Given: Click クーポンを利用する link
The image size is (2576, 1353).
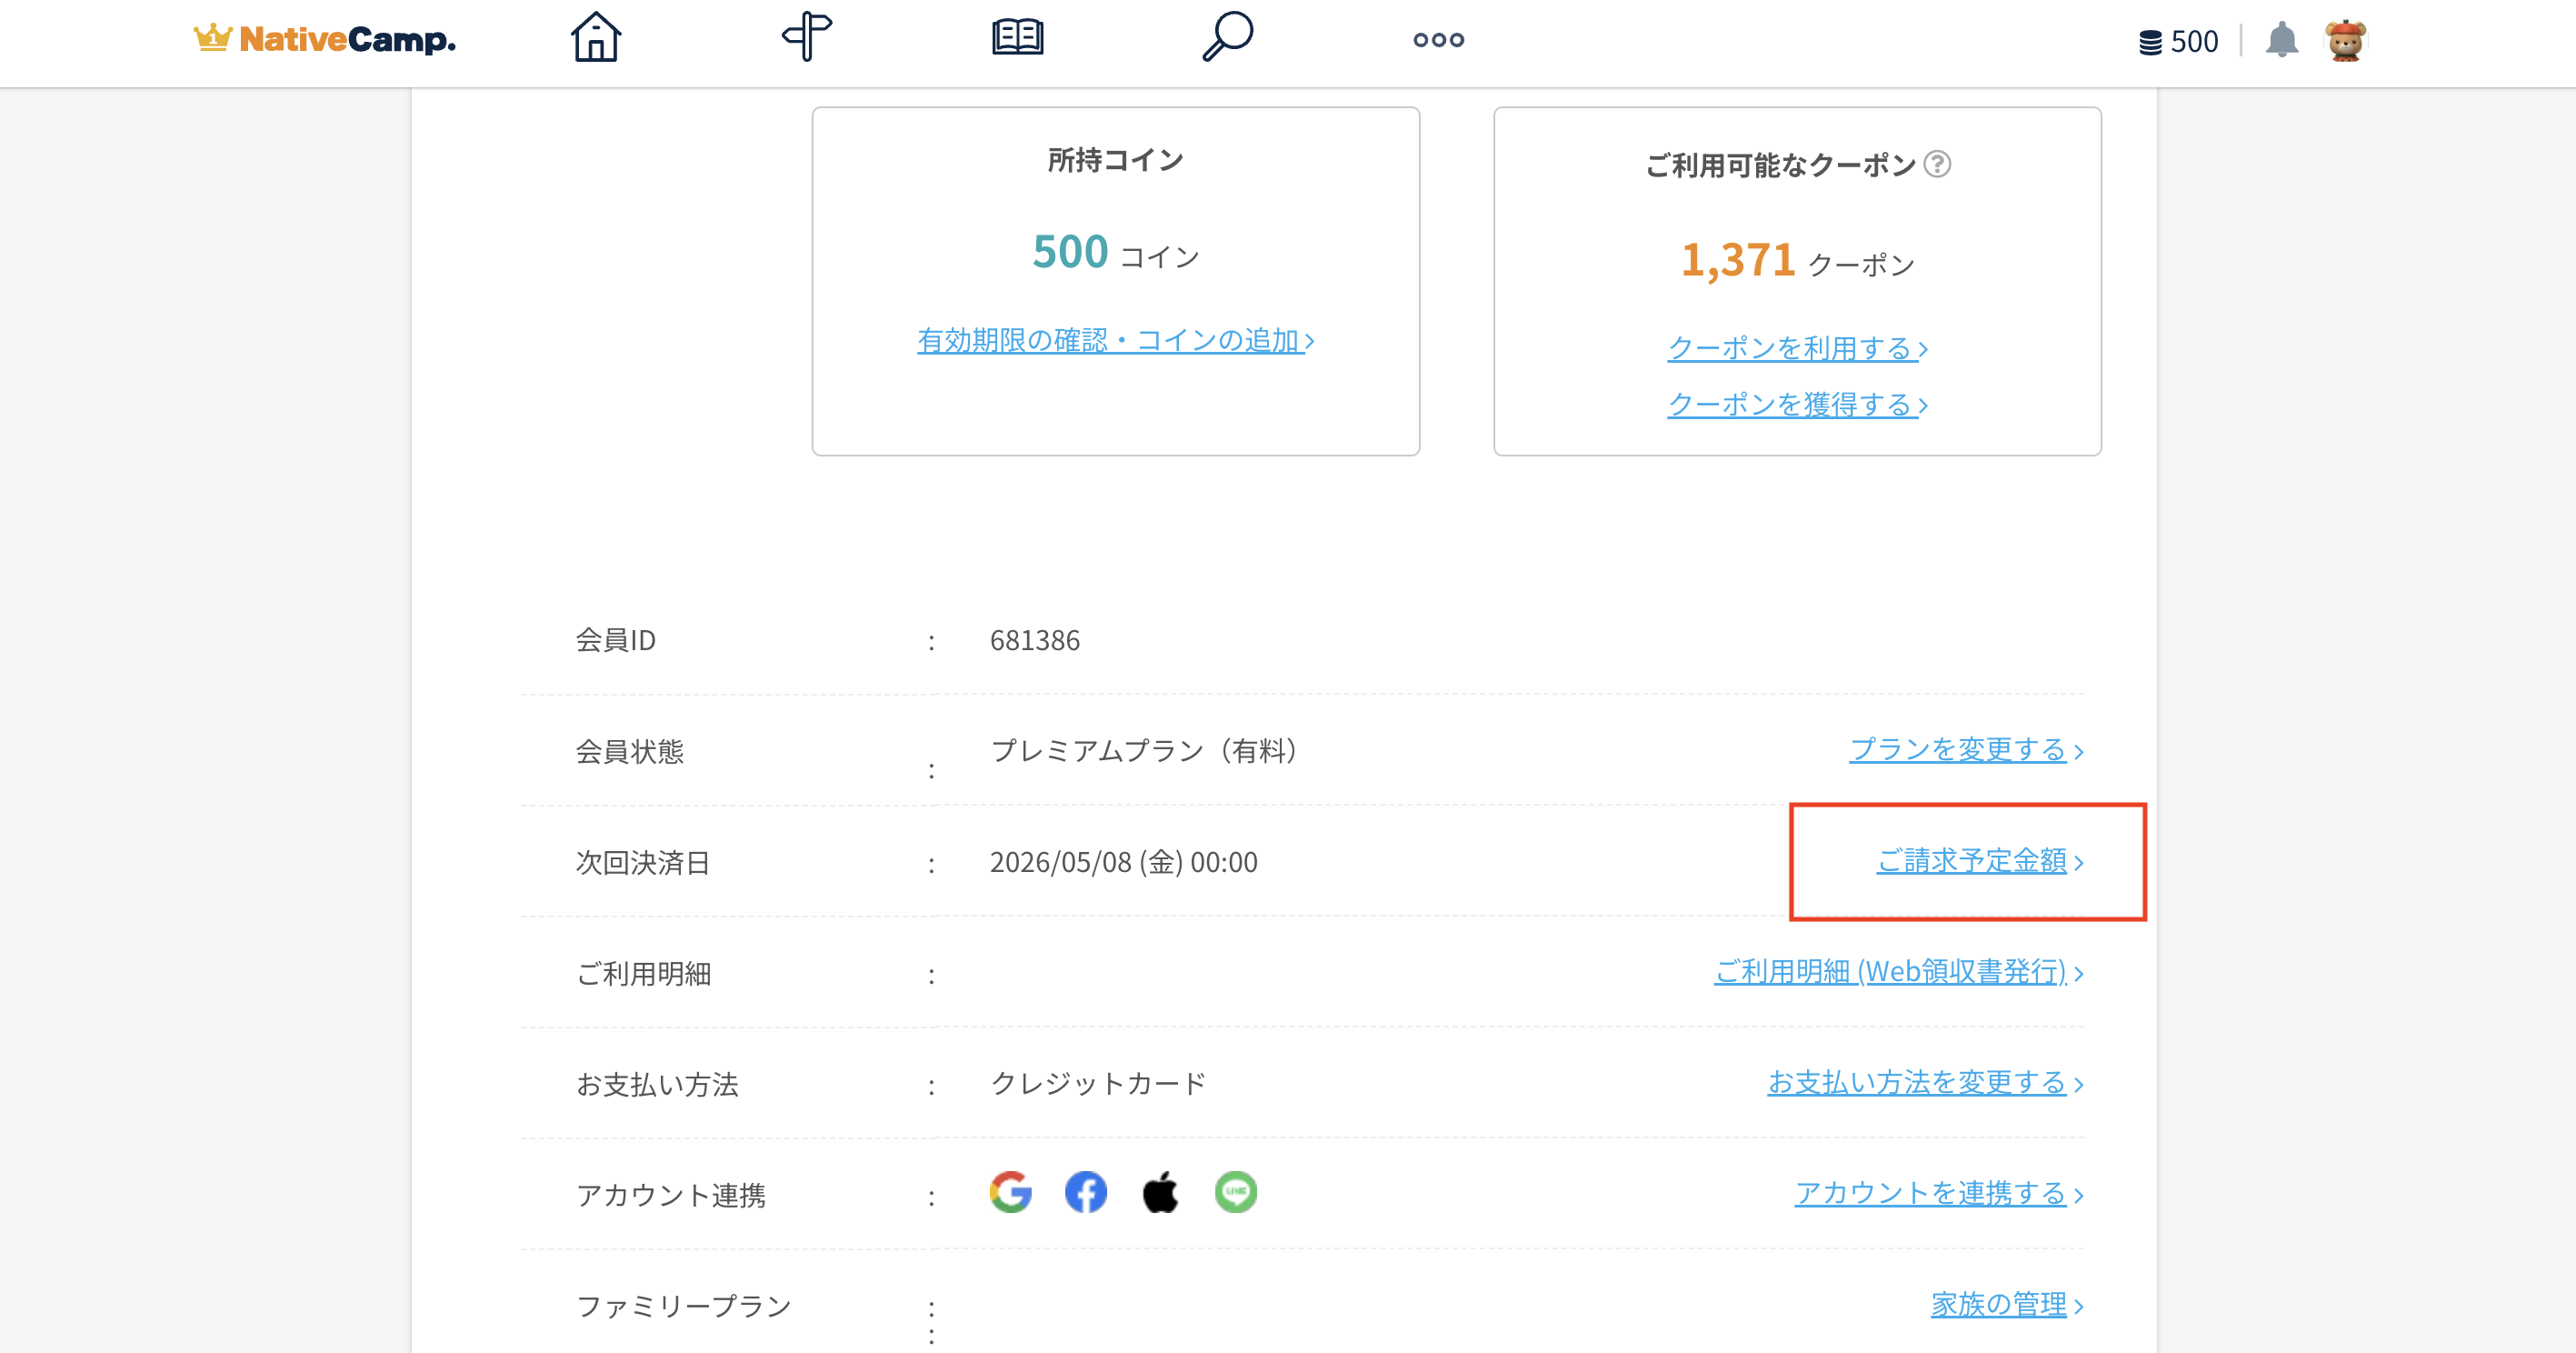Looking at the screenshot, I should (1797, 349).
